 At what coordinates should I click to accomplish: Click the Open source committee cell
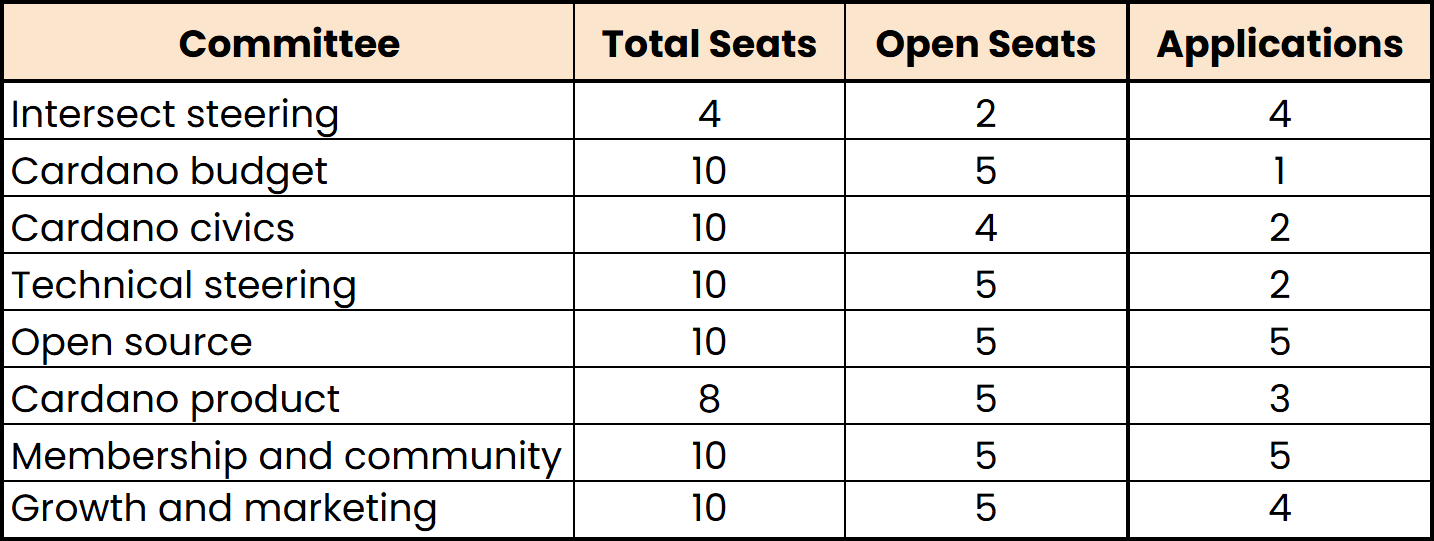click(x=132, y=342)
